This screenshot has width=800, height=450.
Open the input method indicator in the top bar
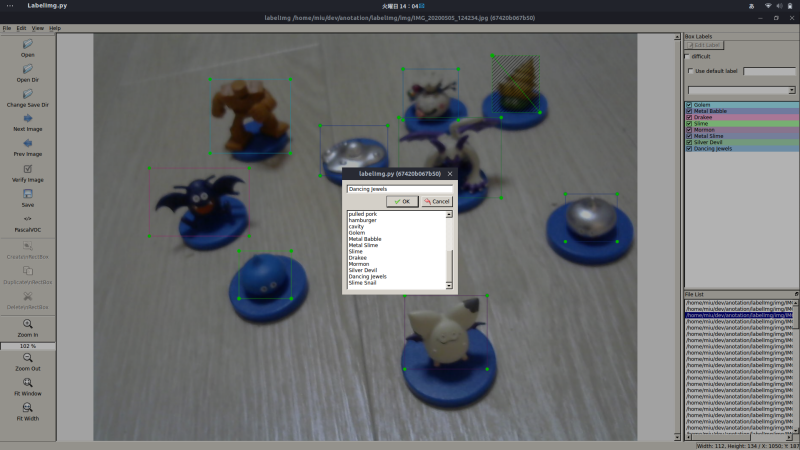click(752, 6)
